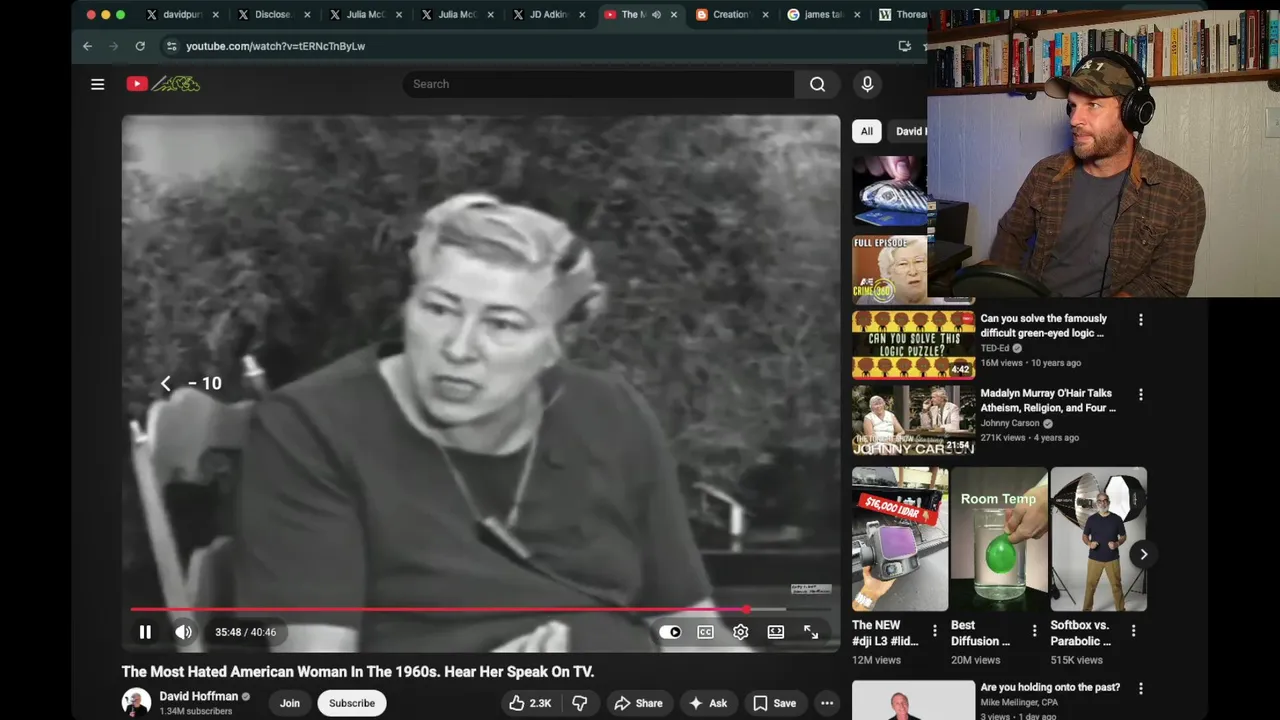Reload the page

click(140, 46)
